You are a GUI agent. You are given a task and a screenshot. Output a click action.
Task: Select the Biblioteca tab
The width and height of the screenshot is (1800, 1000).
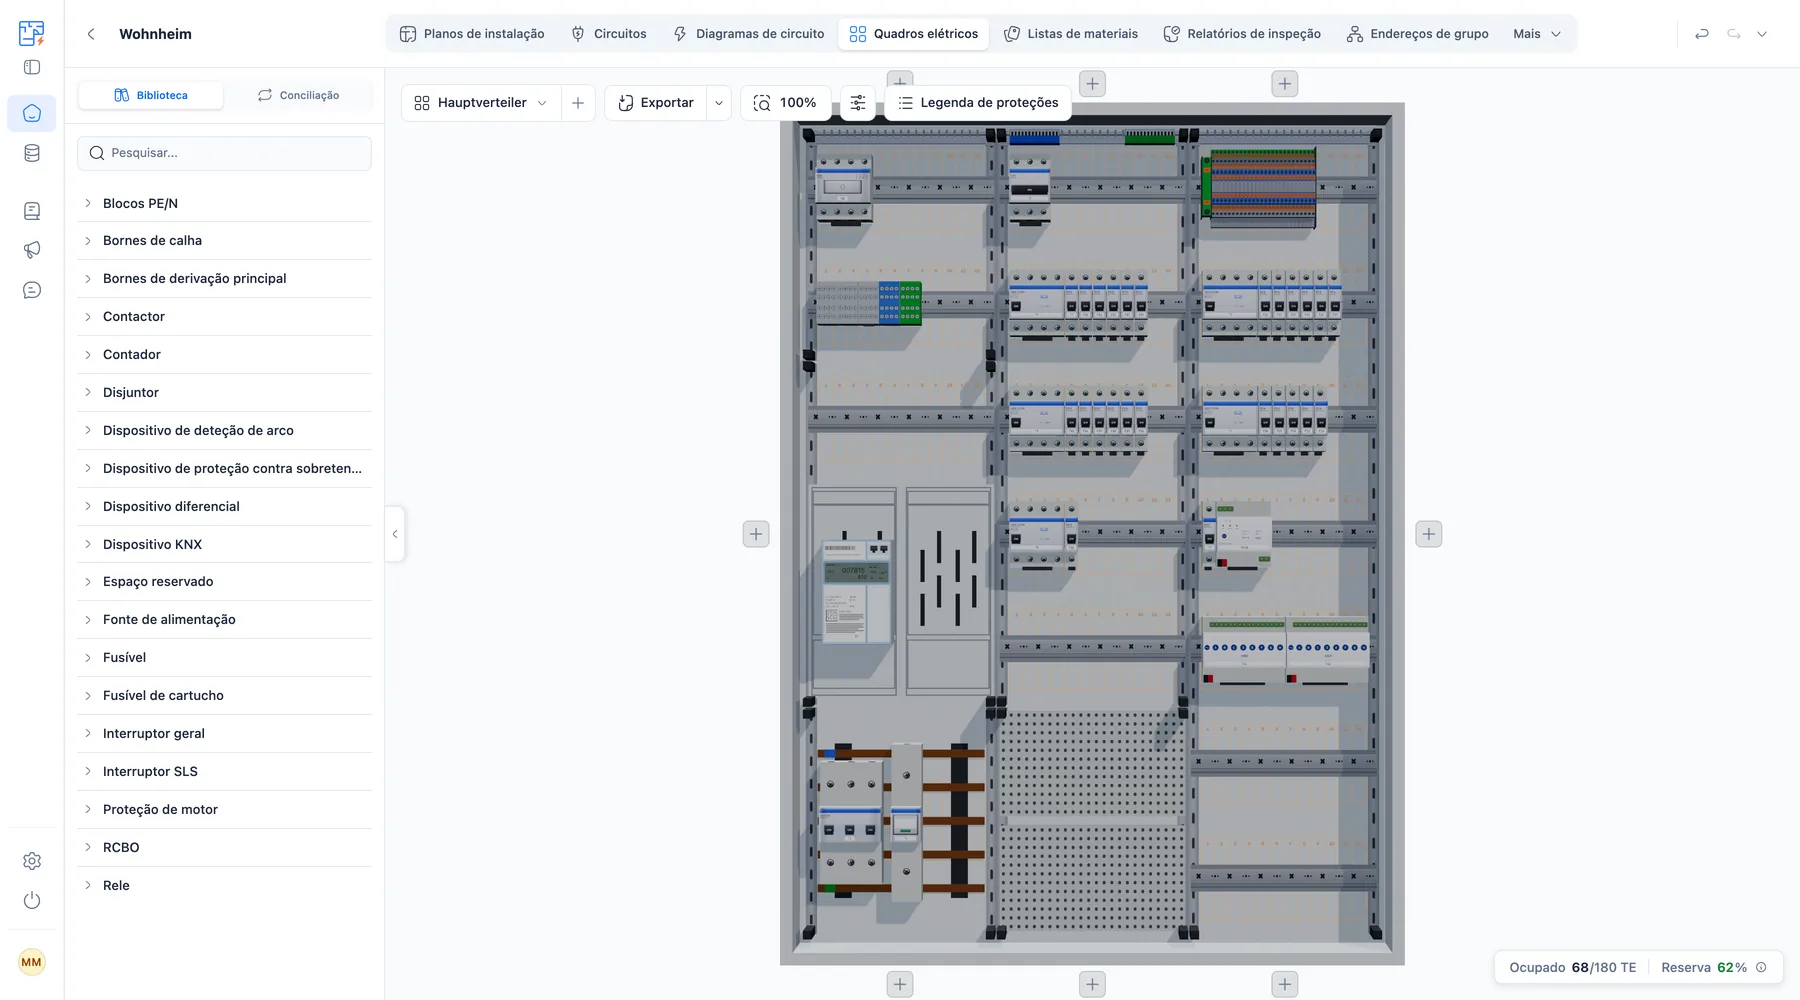point(151,95)
